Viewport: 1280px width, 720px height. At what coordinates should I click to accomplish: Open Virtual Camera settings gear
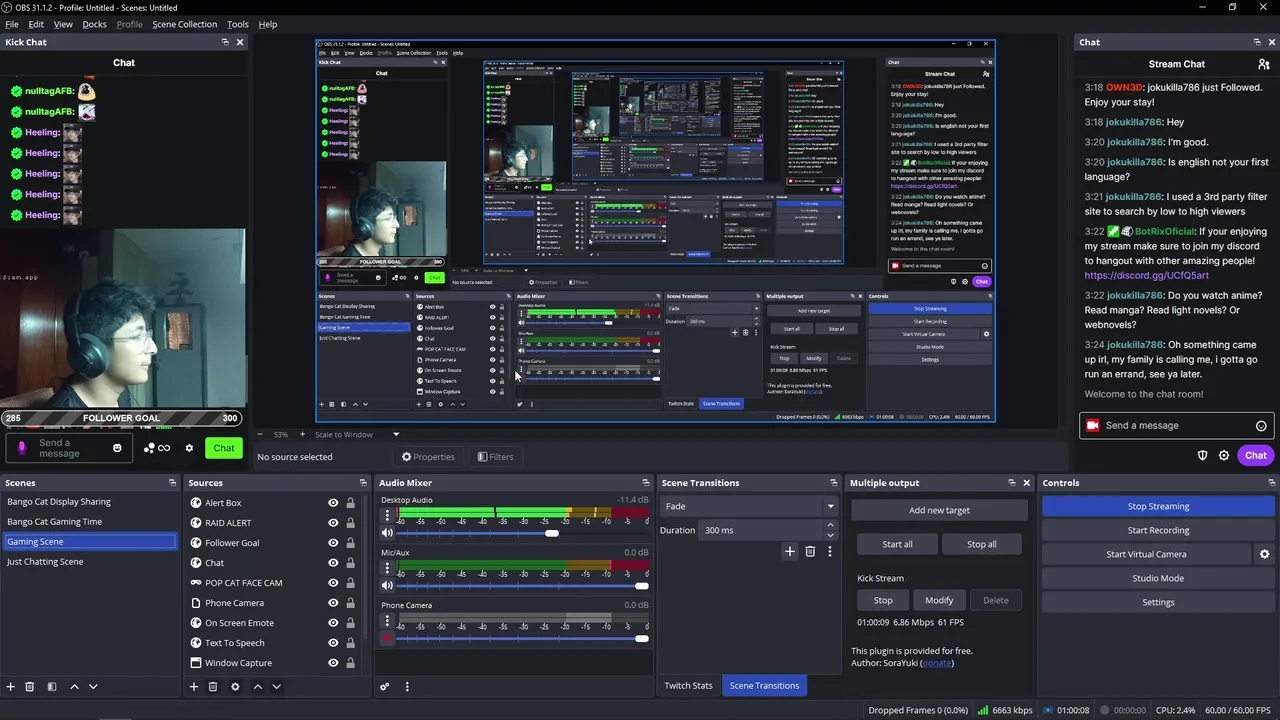tap(1264, 554)
